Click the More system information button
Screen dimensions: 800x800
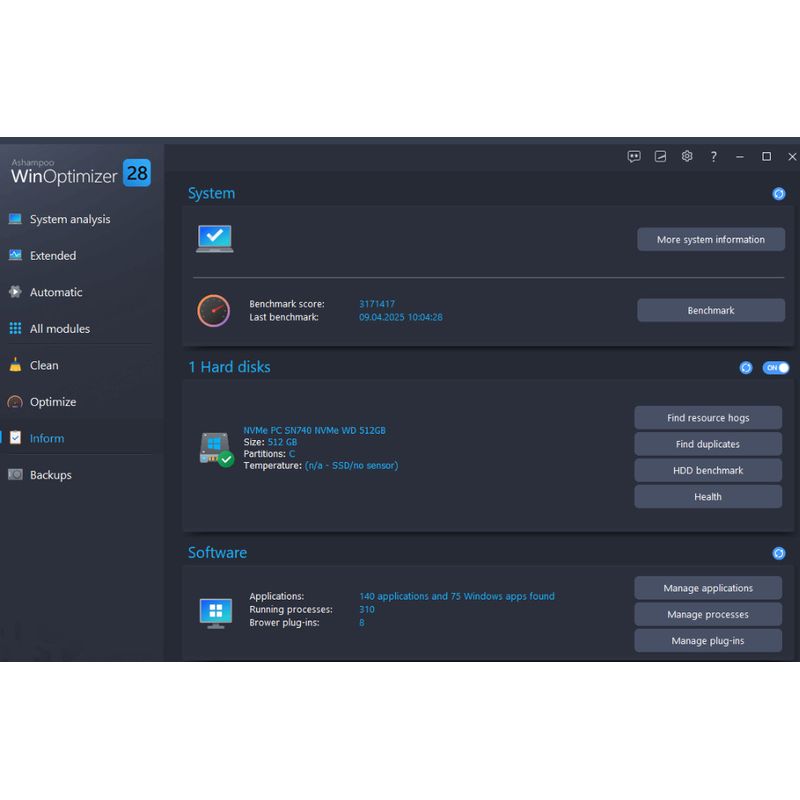[710, 240]
